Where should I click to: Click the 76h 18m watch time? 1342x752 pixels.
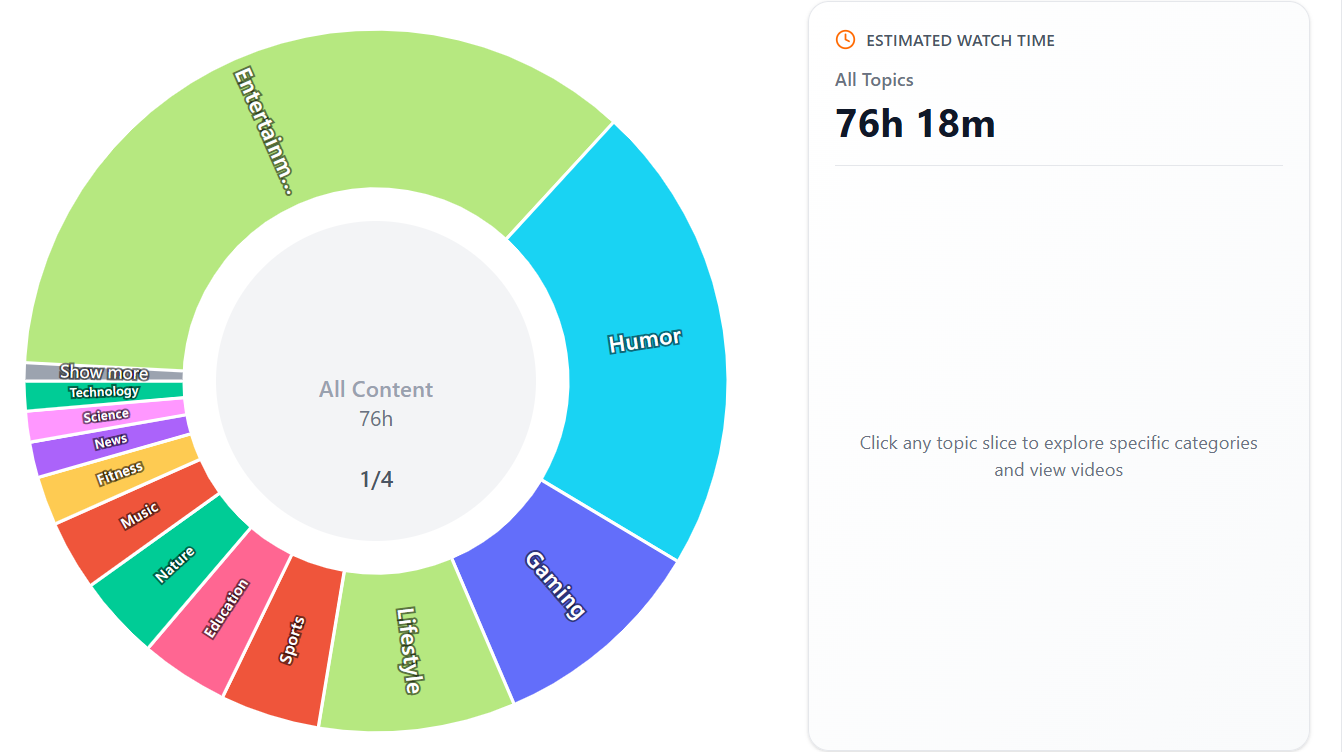915,123
